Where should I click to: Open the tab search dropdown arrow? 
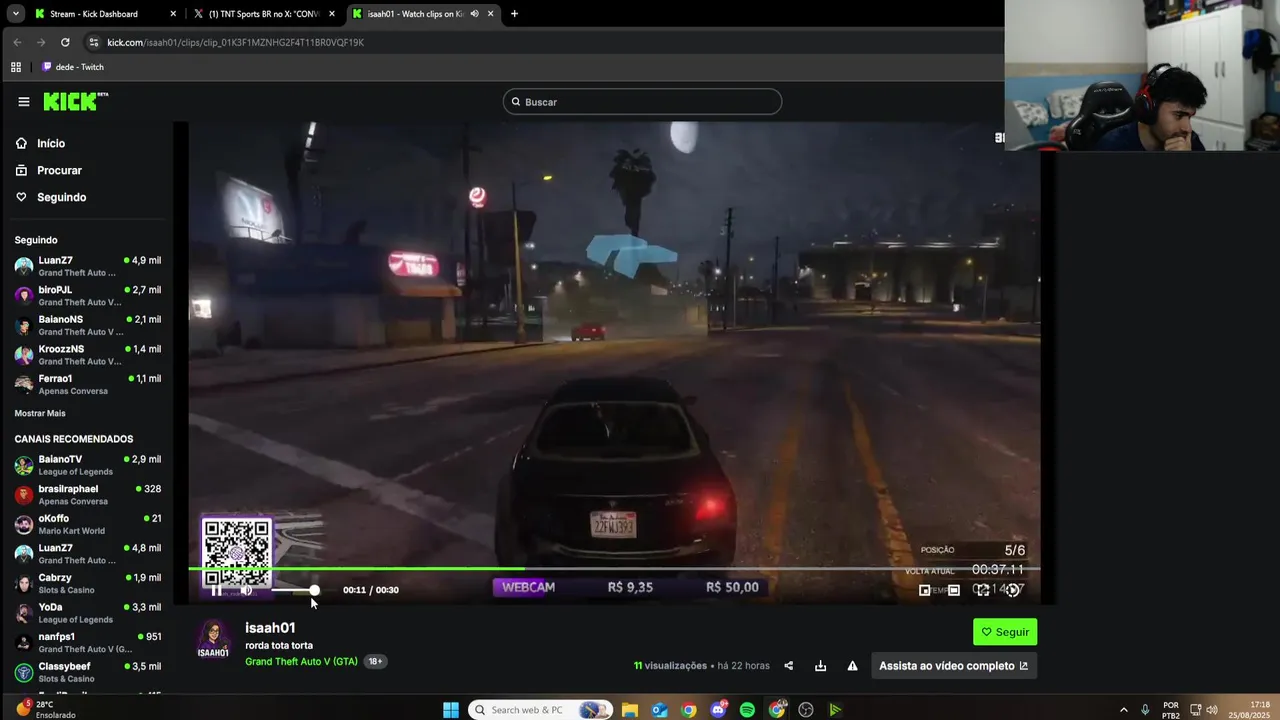click(x=15, y=14)
